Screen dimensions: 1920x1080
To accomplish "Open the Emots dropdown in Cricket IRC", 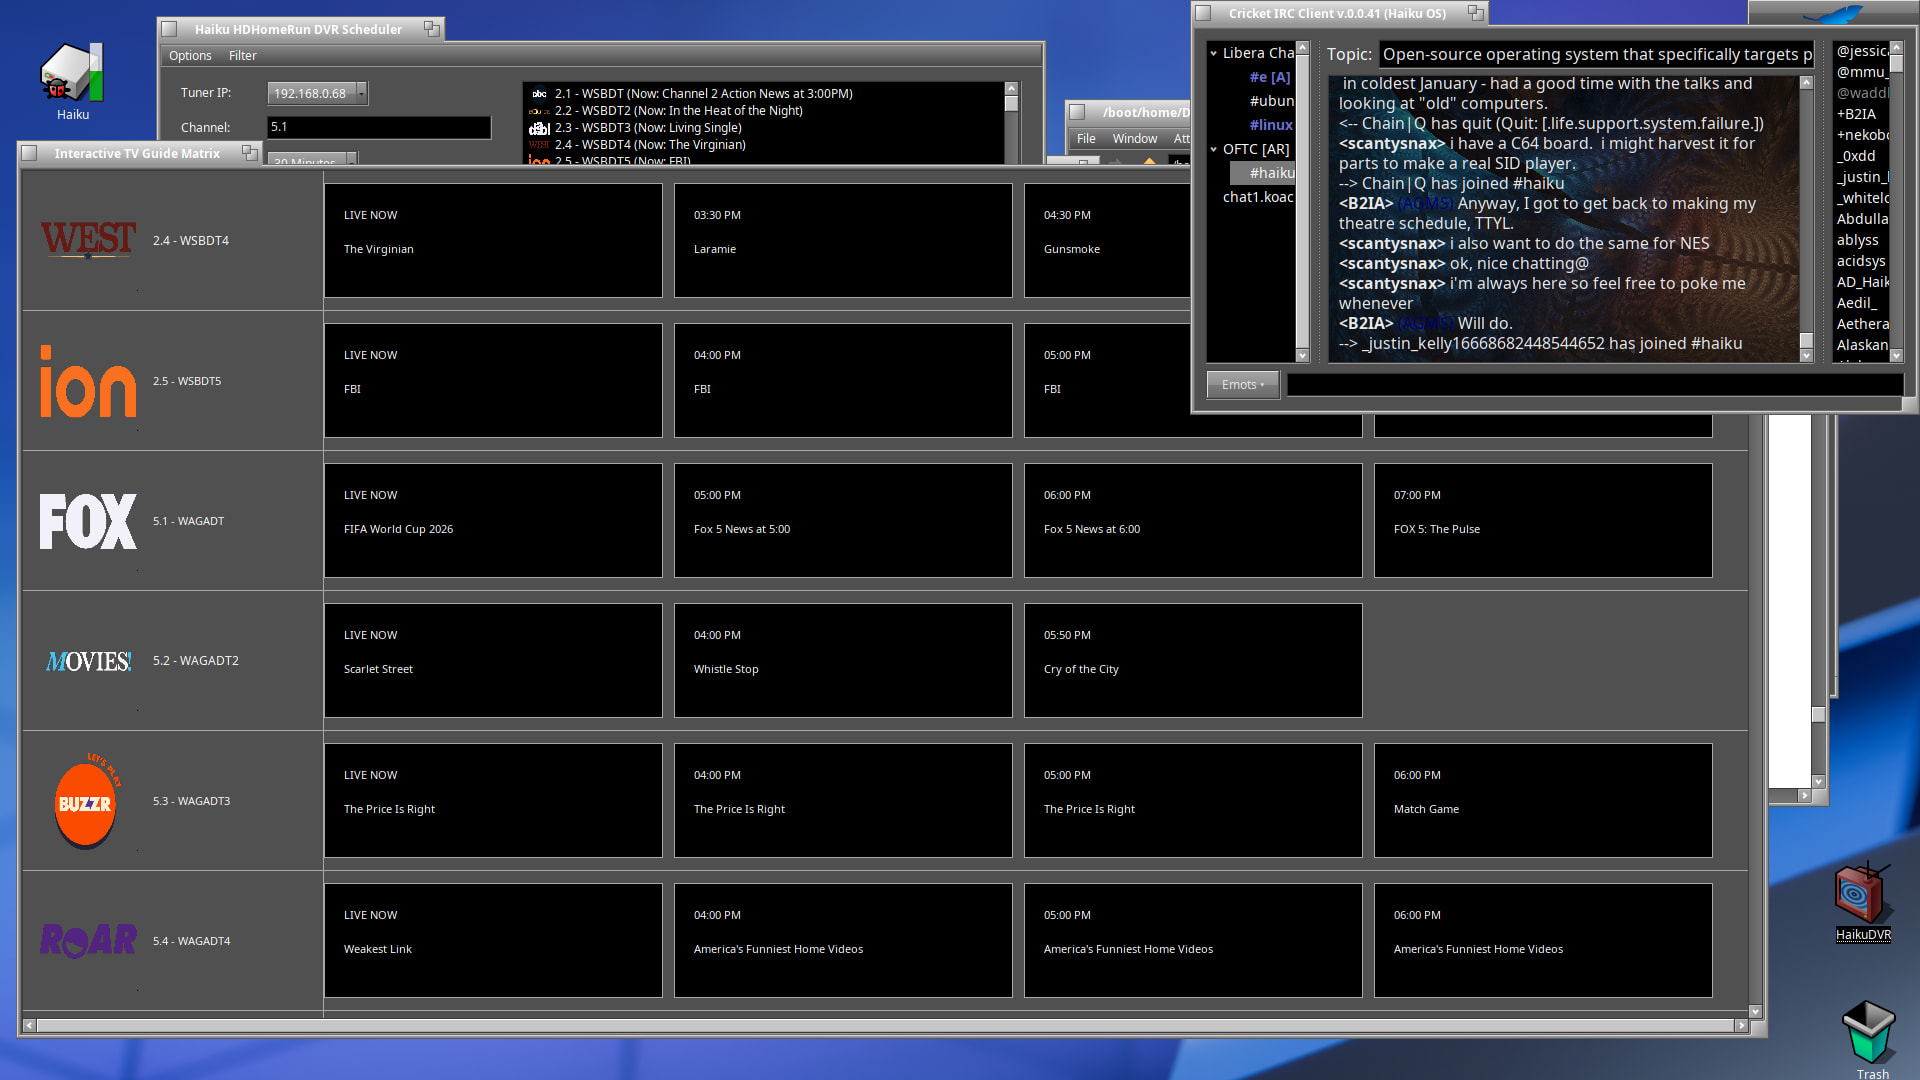I will pyautogui.click(x=1243, y=385).
